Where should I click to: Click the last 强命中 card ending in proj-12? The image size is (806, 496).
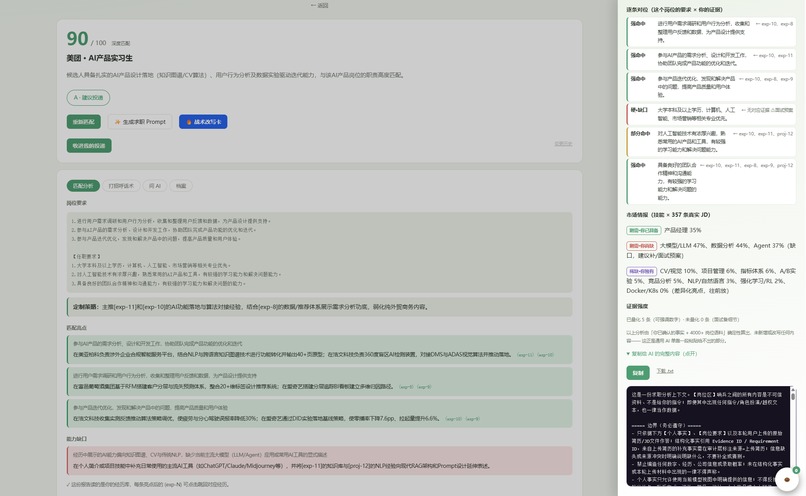[711, 181]
